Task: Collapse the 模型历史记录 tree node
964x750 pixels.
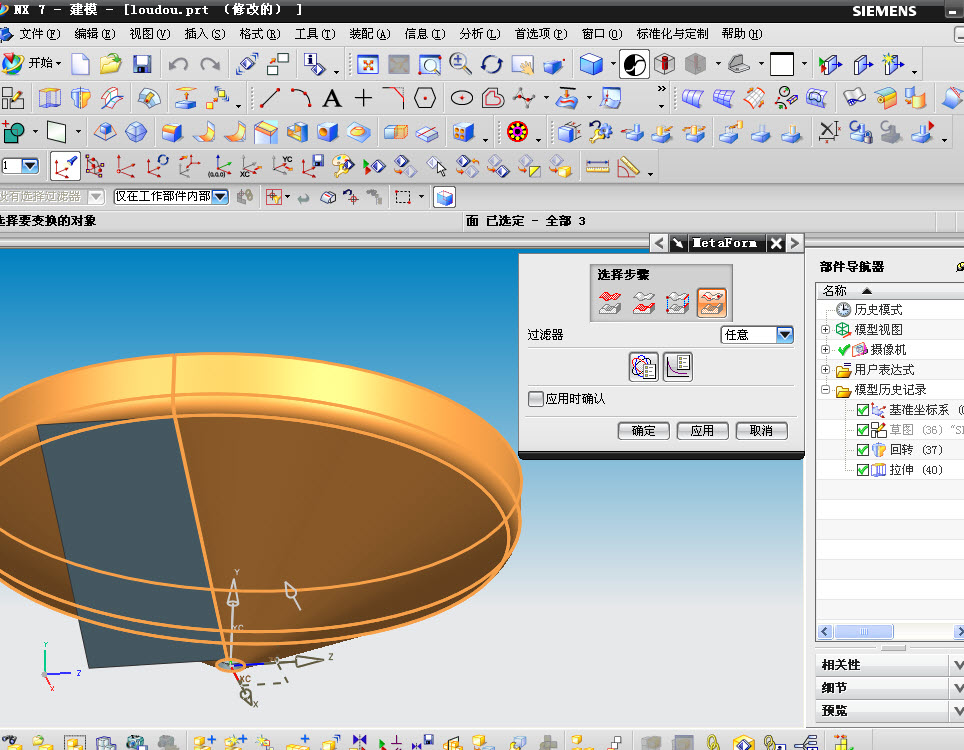Action: pyautogui.click(x=825, y=390)
